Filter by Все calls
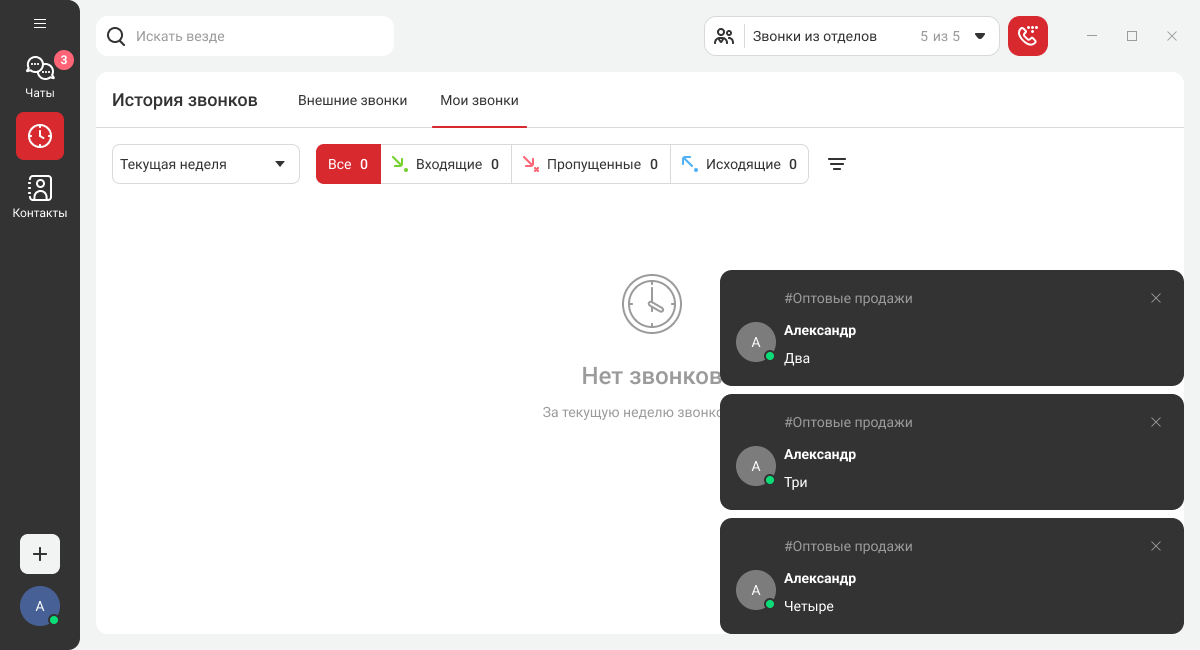This screenshot has height=650, width=1200. 348,164
